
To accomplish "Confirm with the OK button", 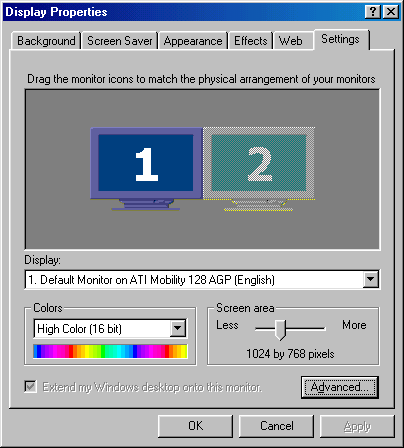I will pyautogui.click(x=195, y=426).
